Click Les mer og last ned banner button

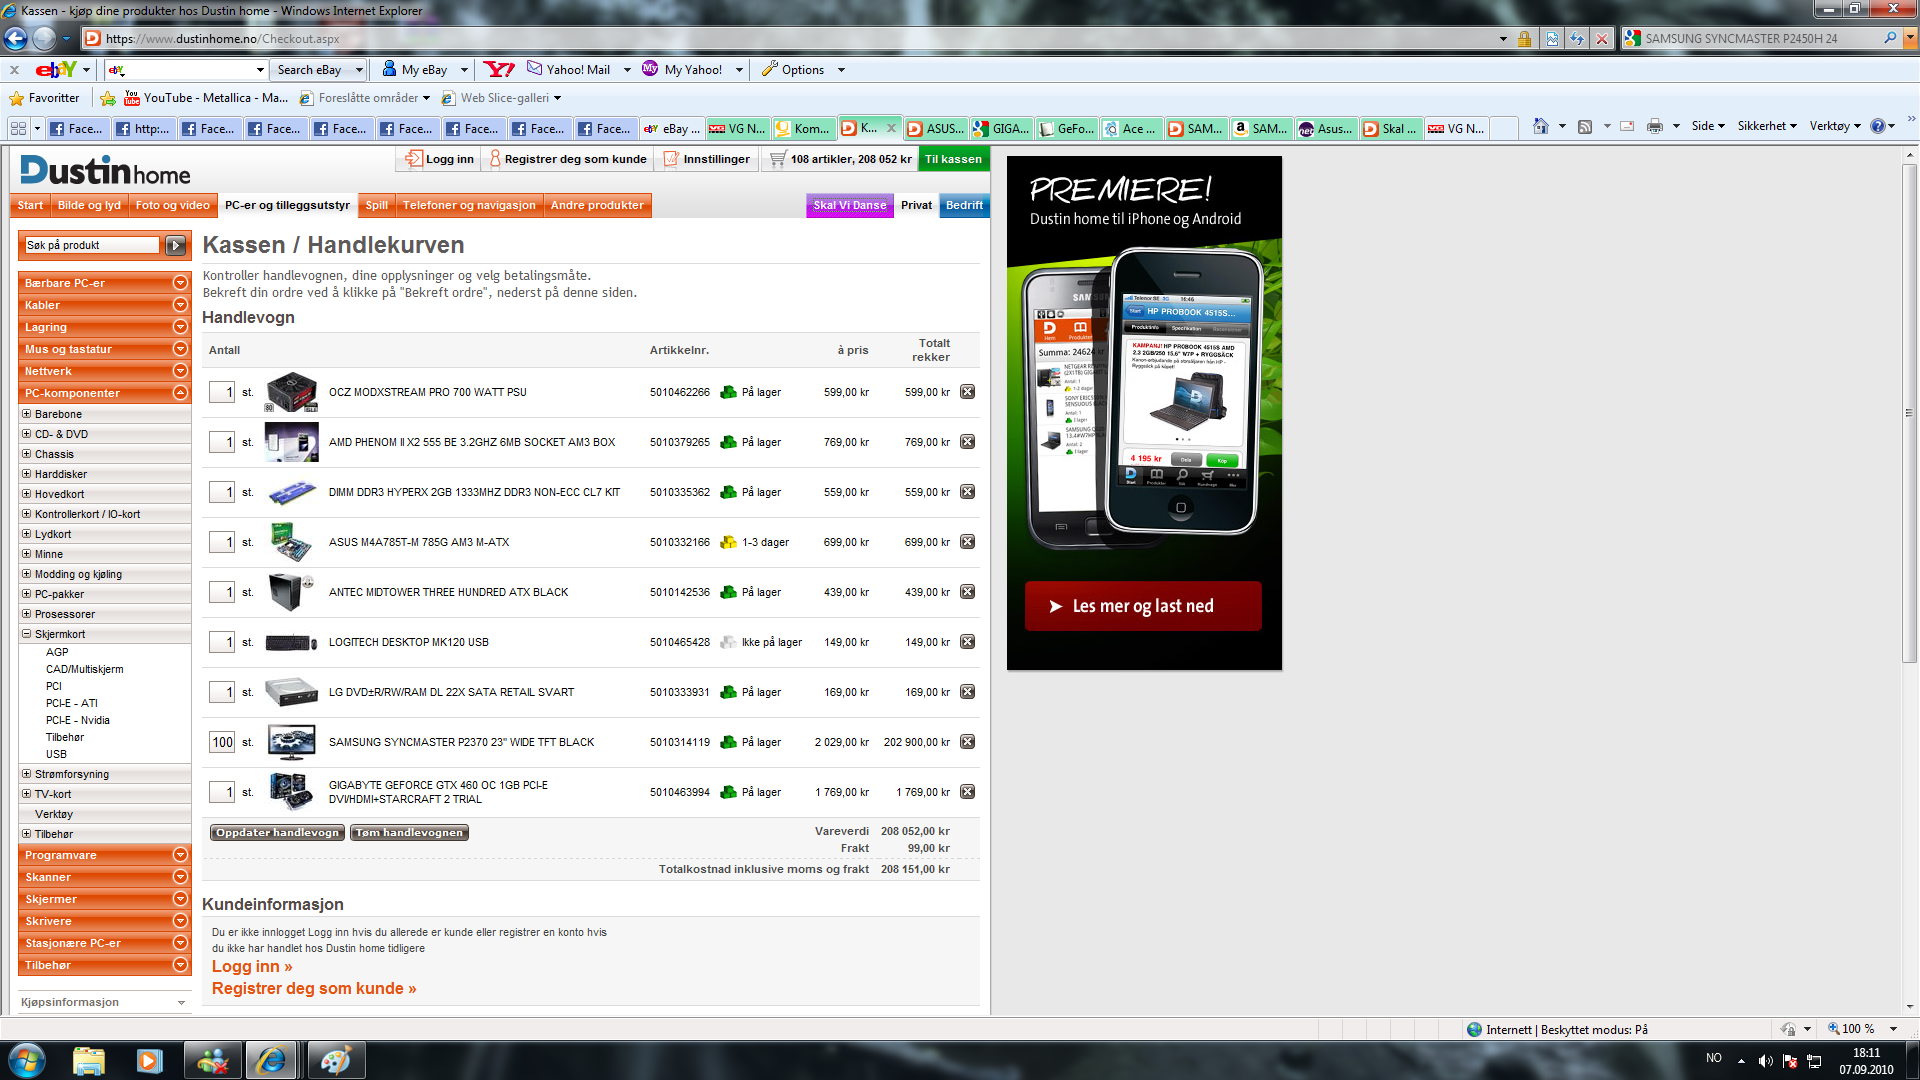[1143, 606]
